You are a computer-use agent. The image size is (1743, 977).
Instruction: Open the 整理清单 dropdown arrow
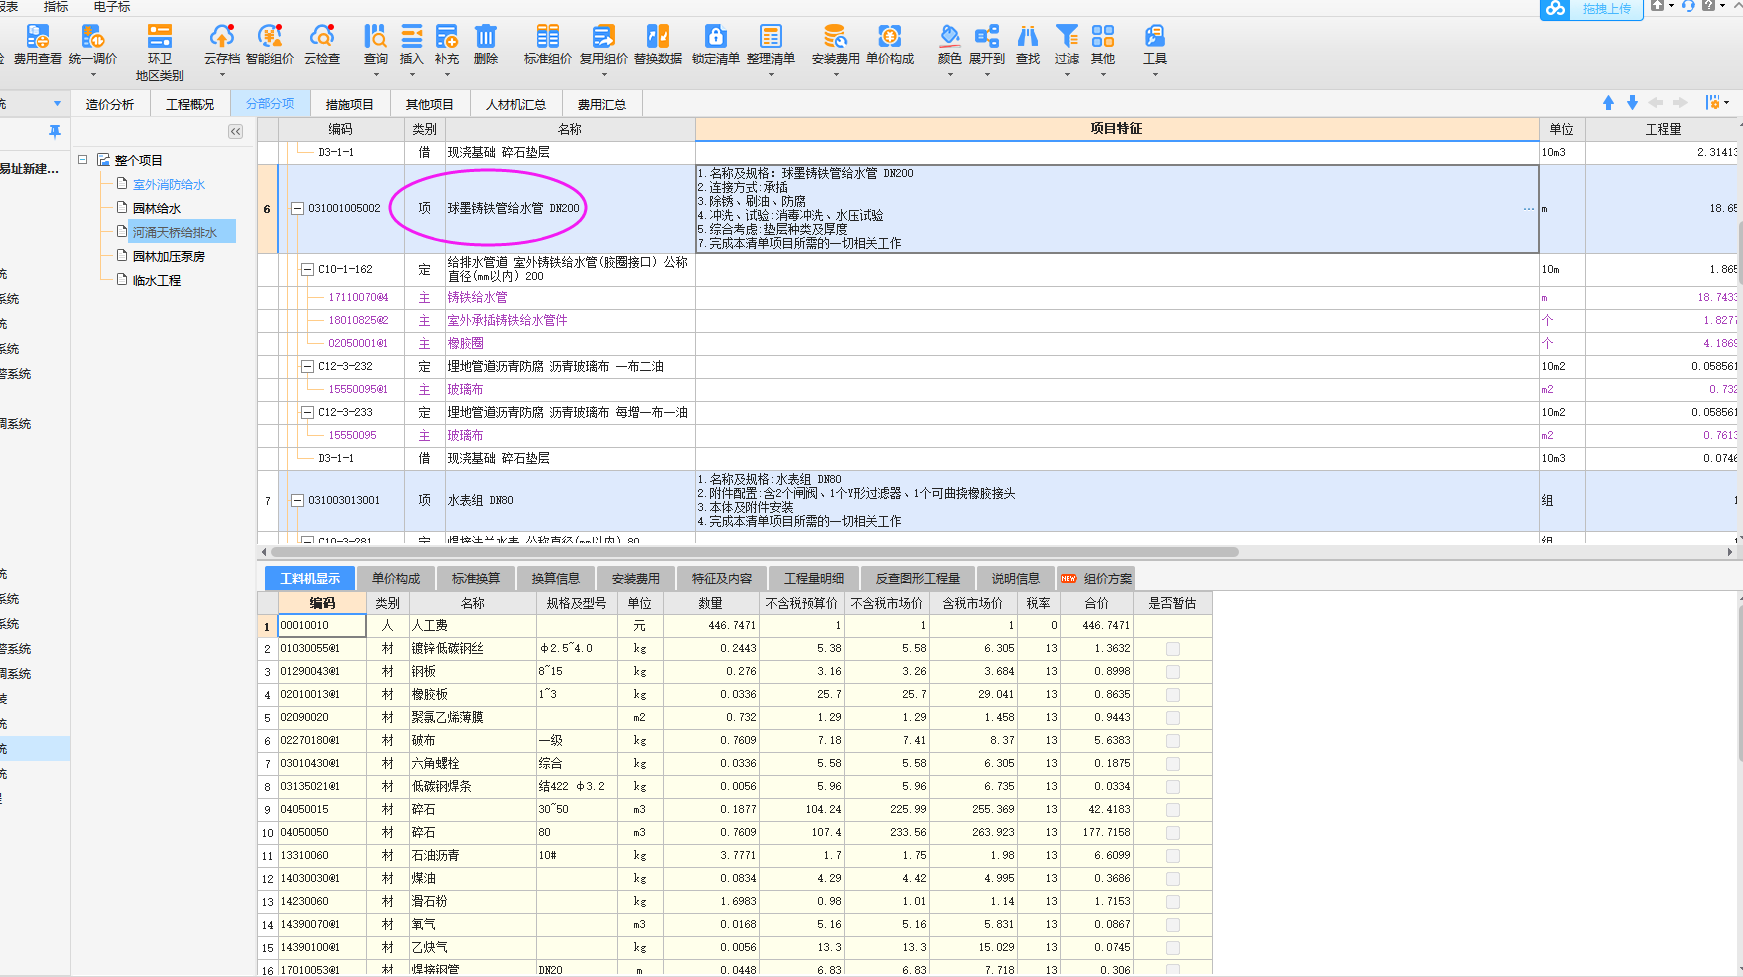point(771,75)
